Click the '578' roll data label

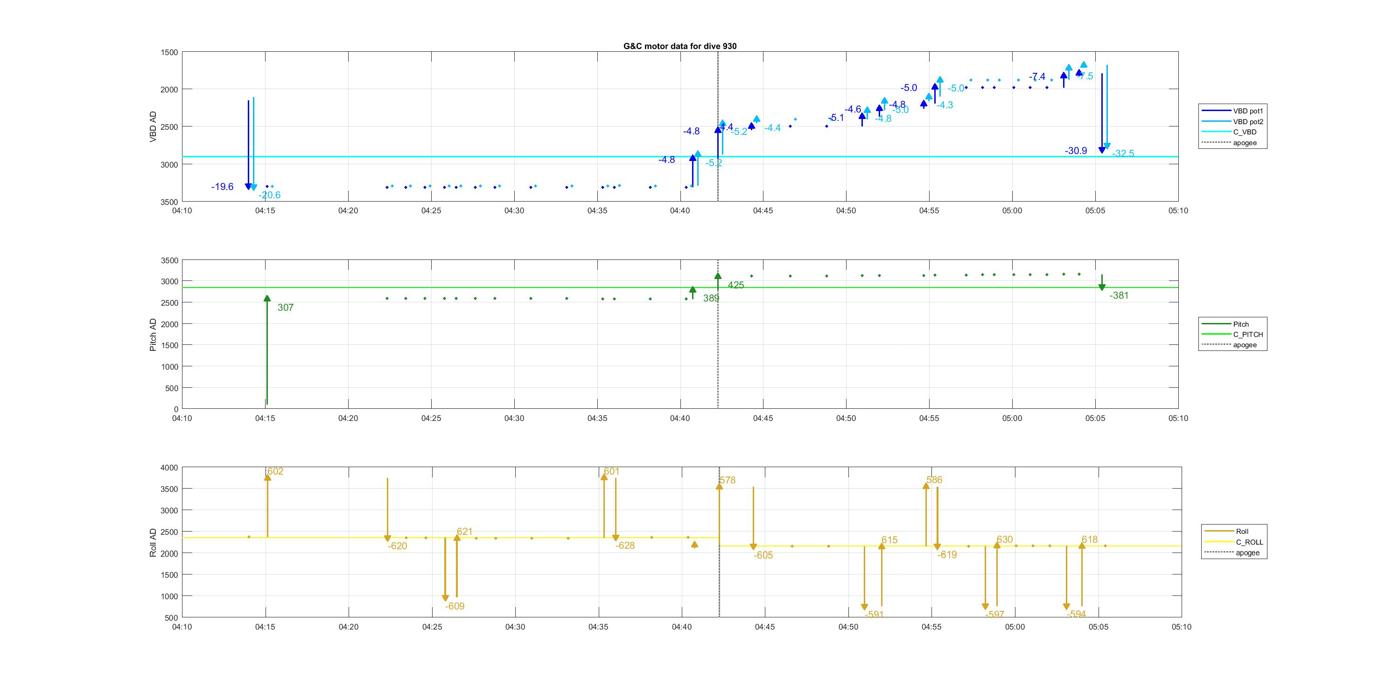click(x=727, y=481)
